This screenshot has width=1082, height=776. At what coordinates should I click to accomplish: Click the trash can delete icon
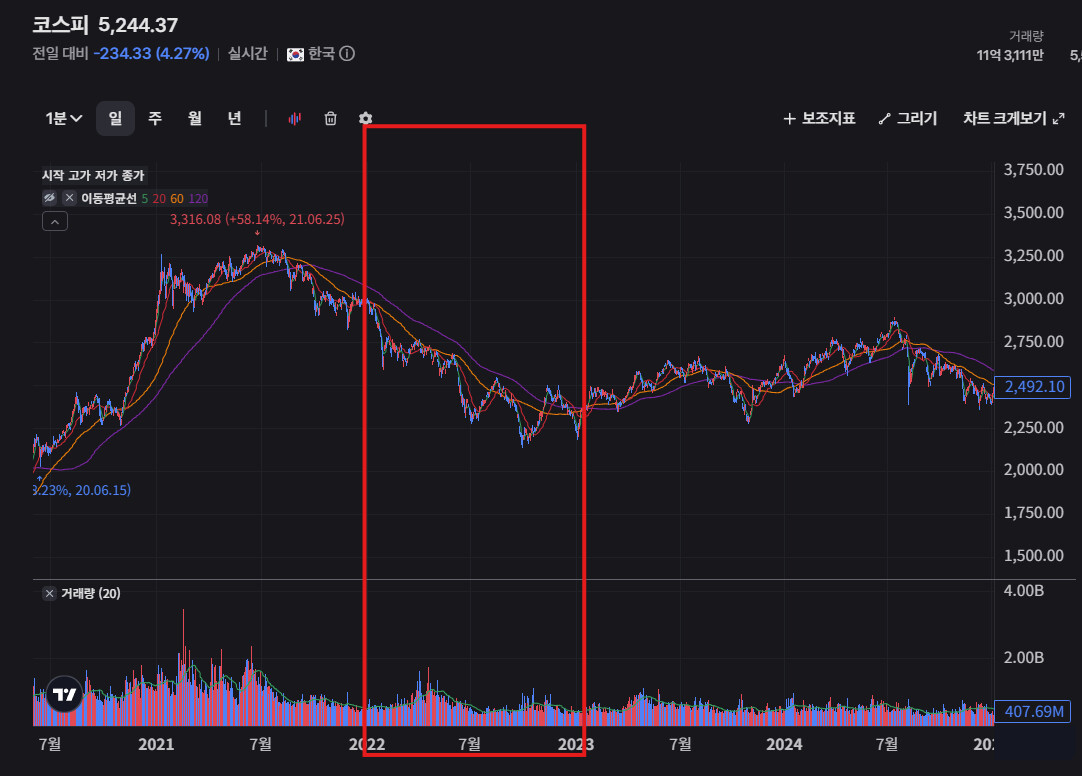pyautogui.click(x=331, y=119)
